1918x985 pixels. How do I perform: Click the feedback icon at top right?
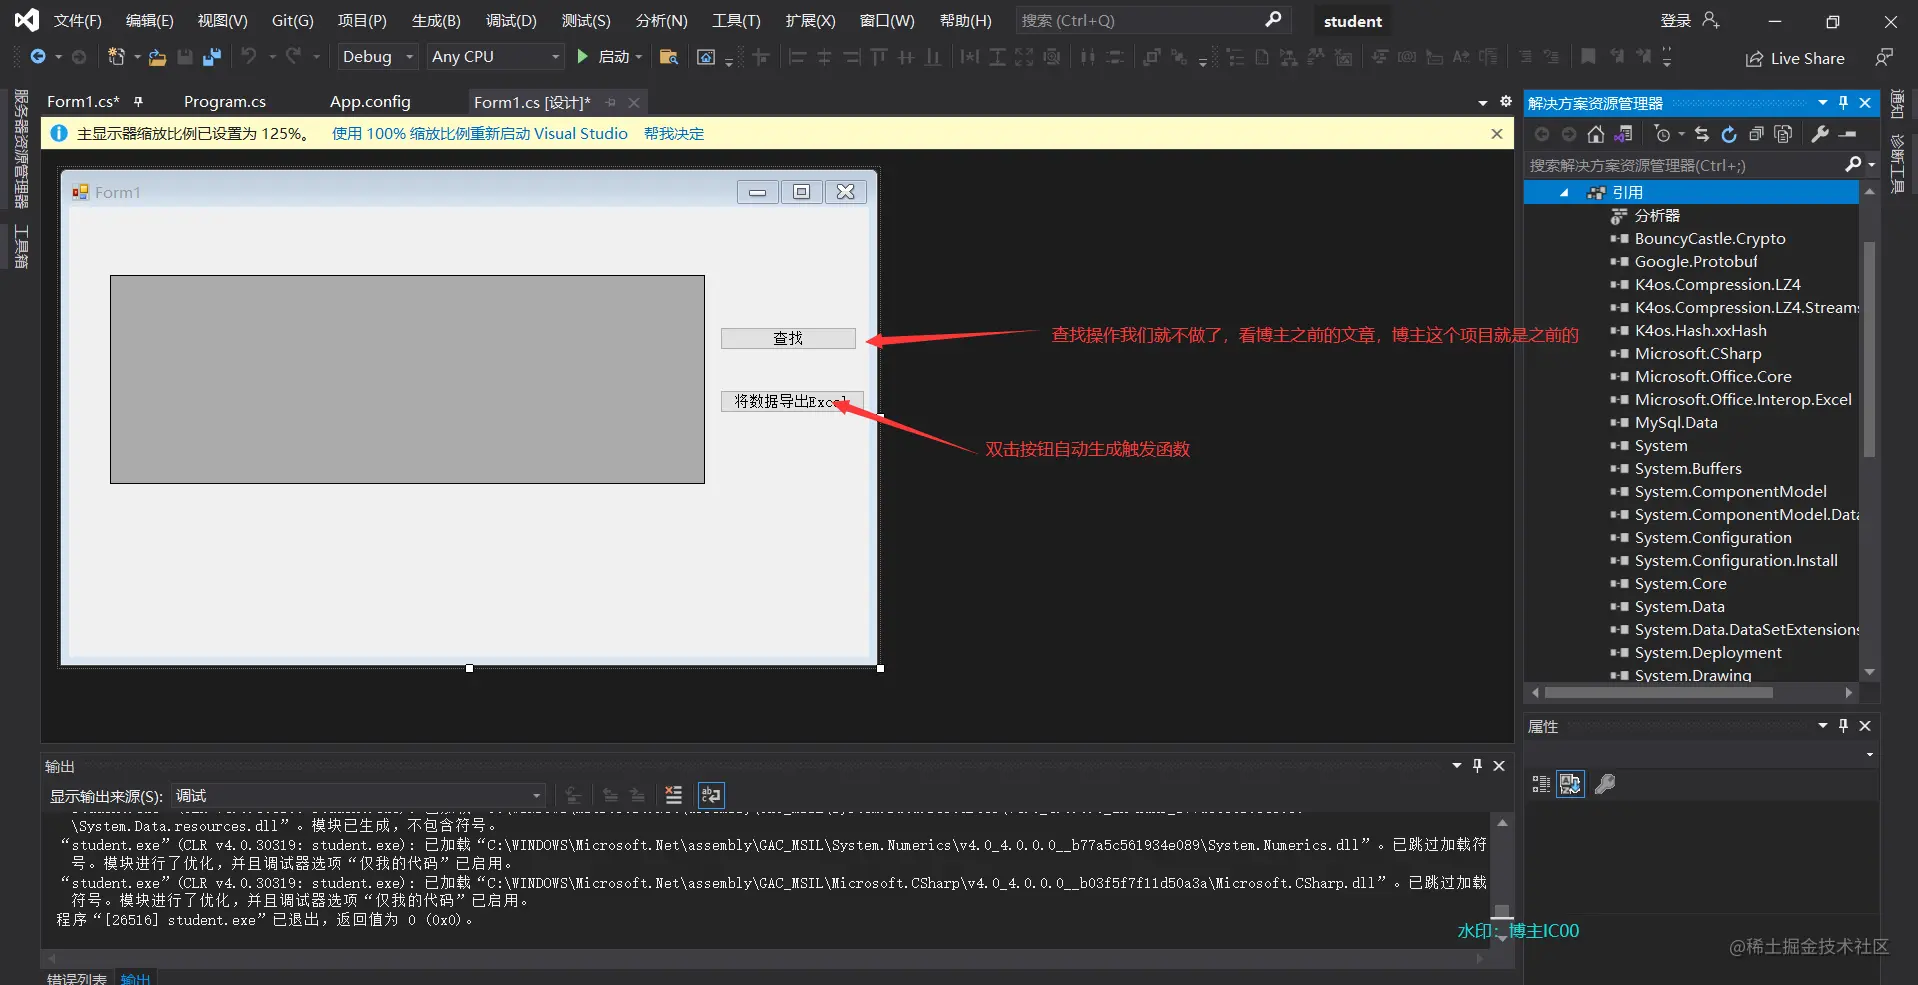[1884, 58]
